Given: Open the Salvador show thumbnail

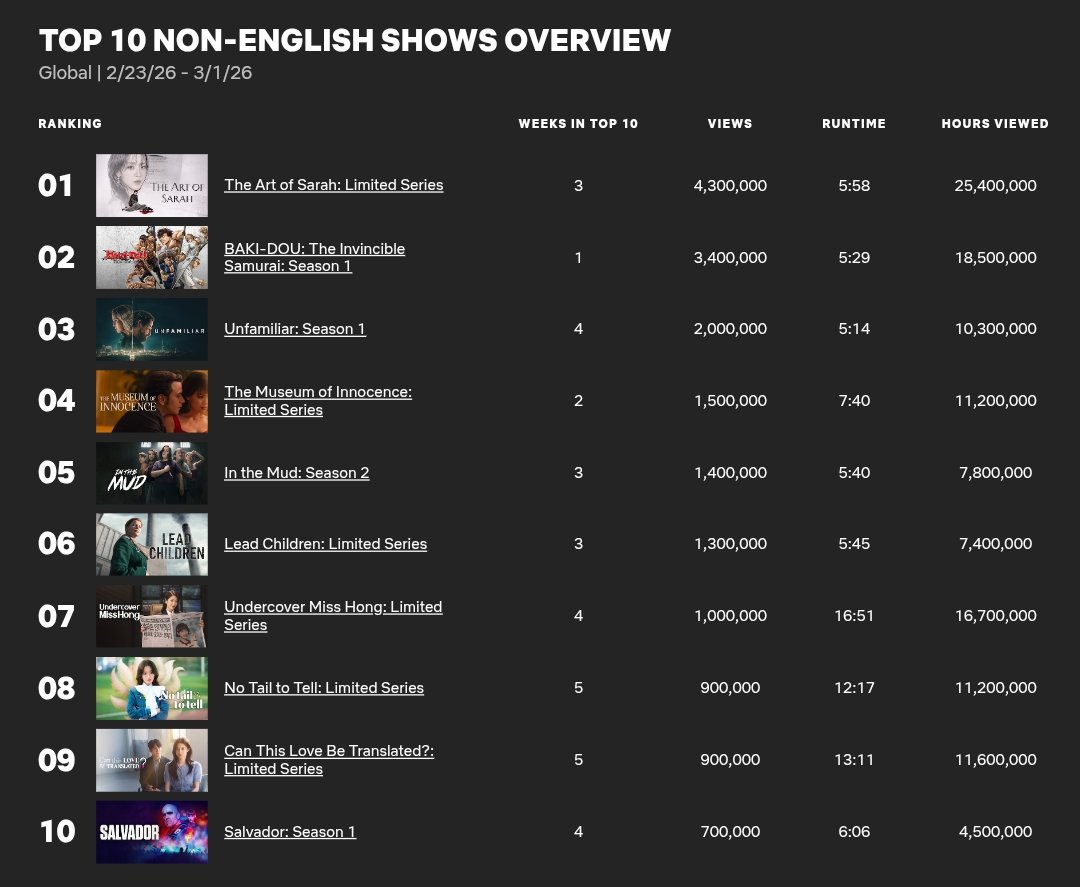Looking at the screenshot, I should [152, 831].
